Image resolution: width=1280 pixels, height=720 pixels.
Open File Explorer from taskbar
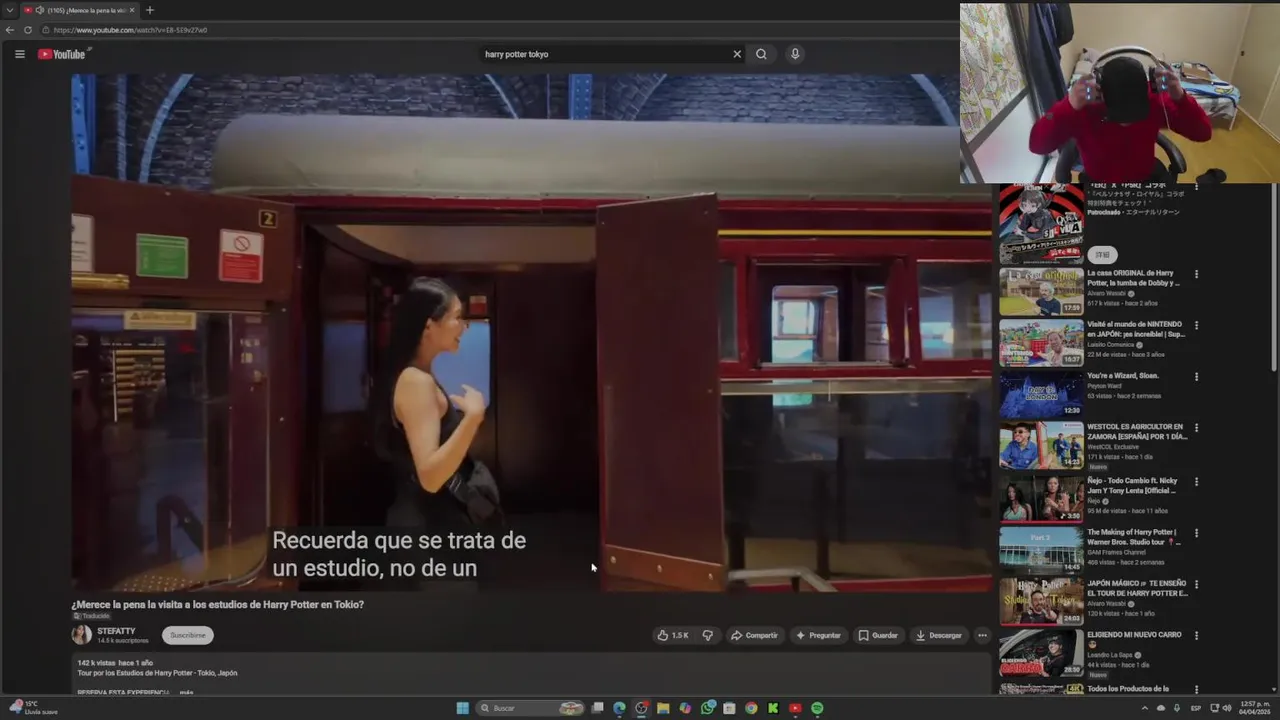(x=663, y=708)
